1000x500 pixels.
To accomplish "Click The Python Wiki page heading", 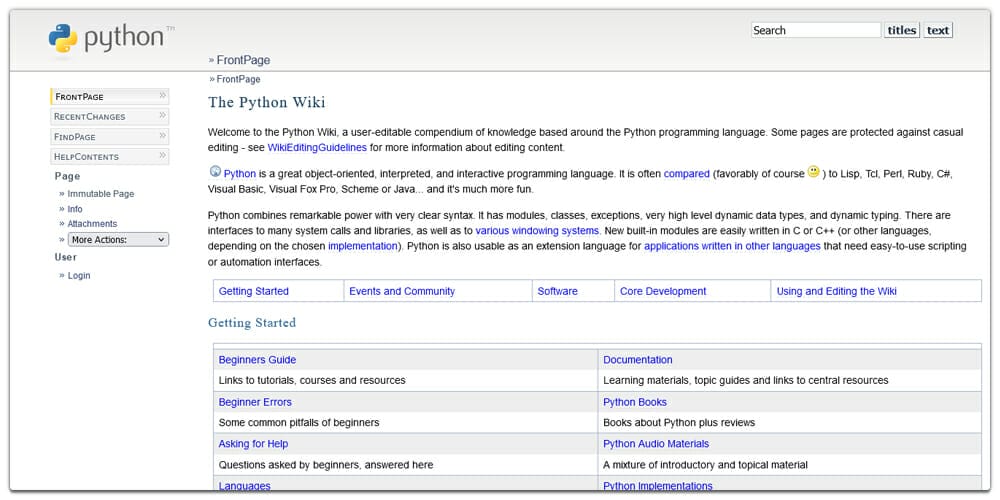I will click(x=267, y=103).
